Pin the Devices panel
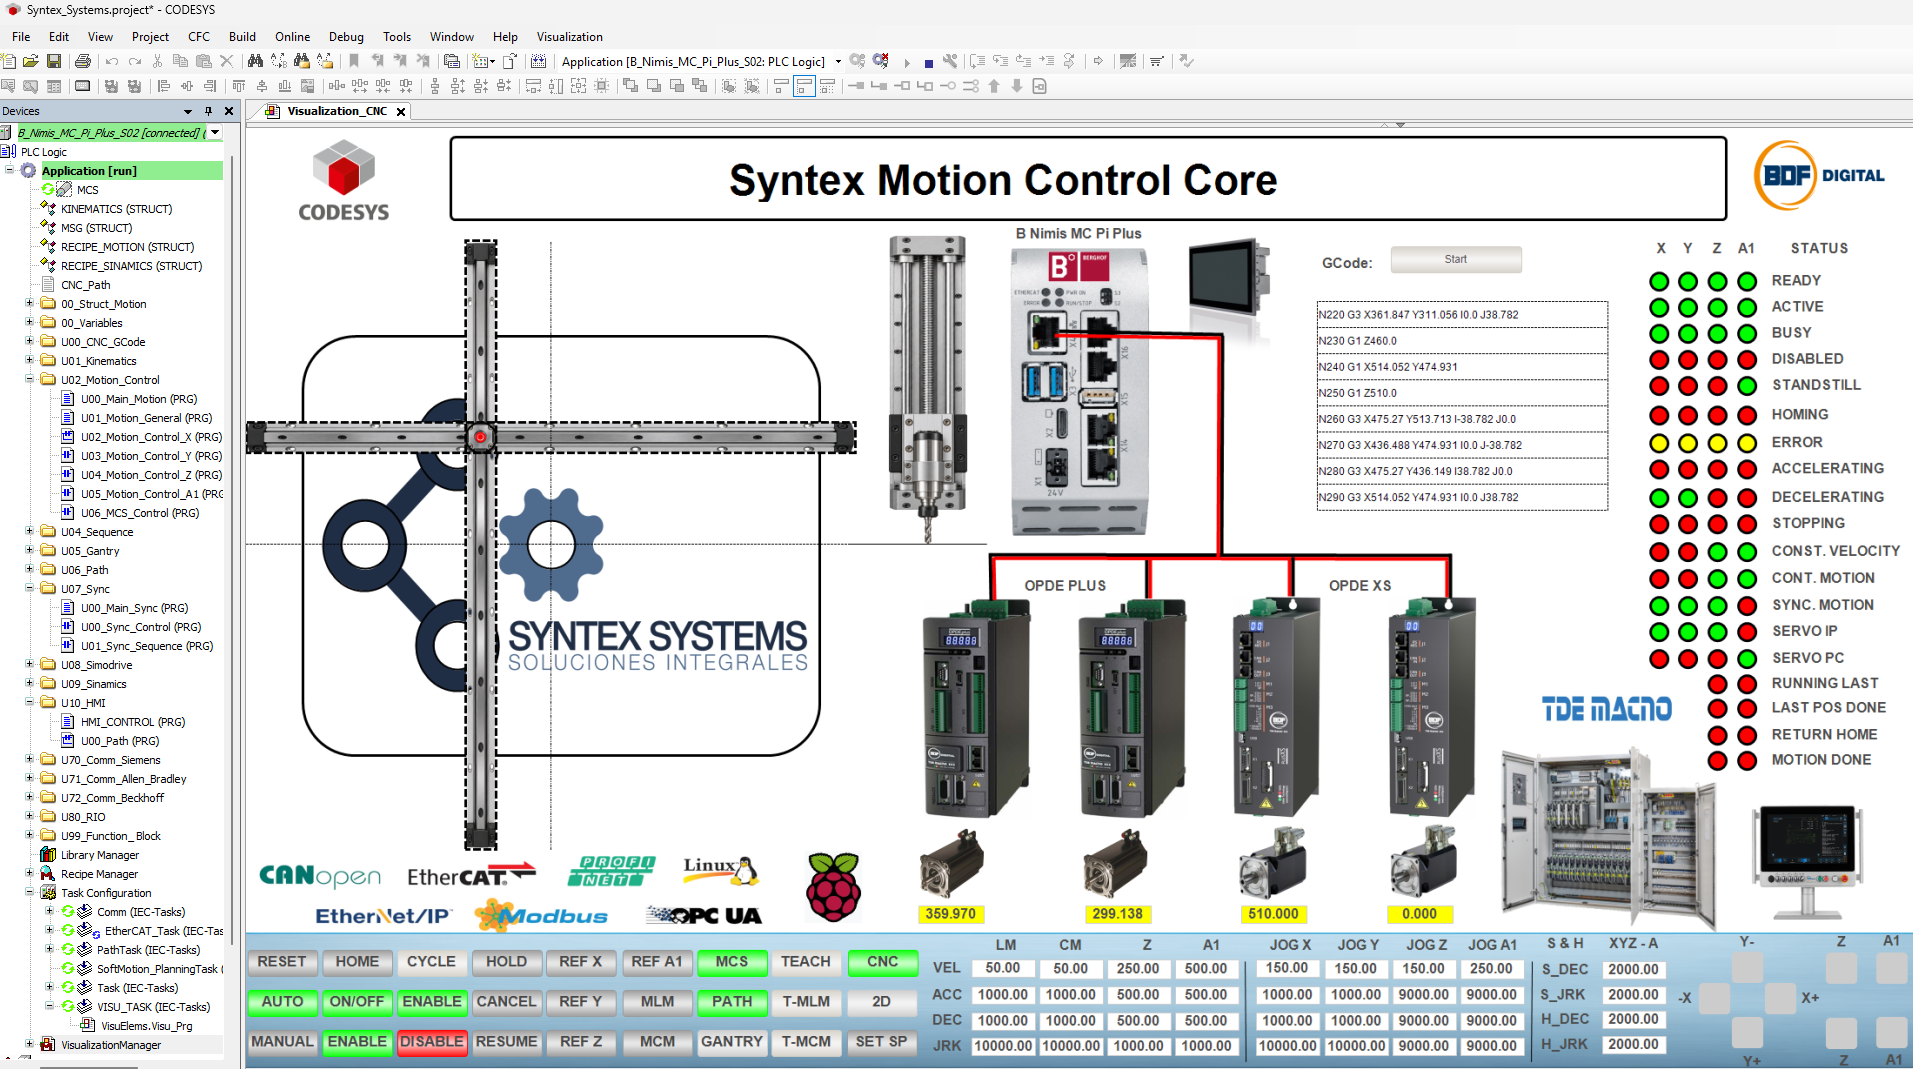The width and height of the screenshot is (1913, 1069). pos(208,111)
